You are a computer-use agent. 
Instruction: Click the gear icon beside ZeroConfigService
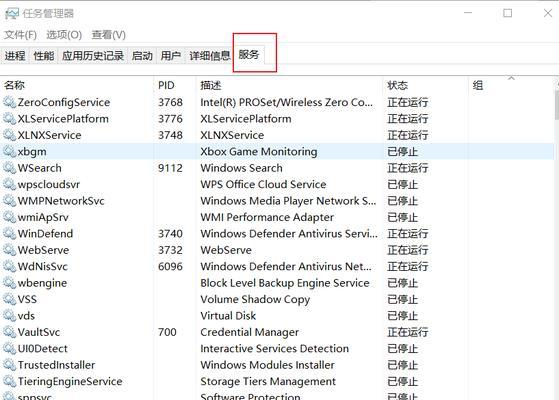pos(10,102)
